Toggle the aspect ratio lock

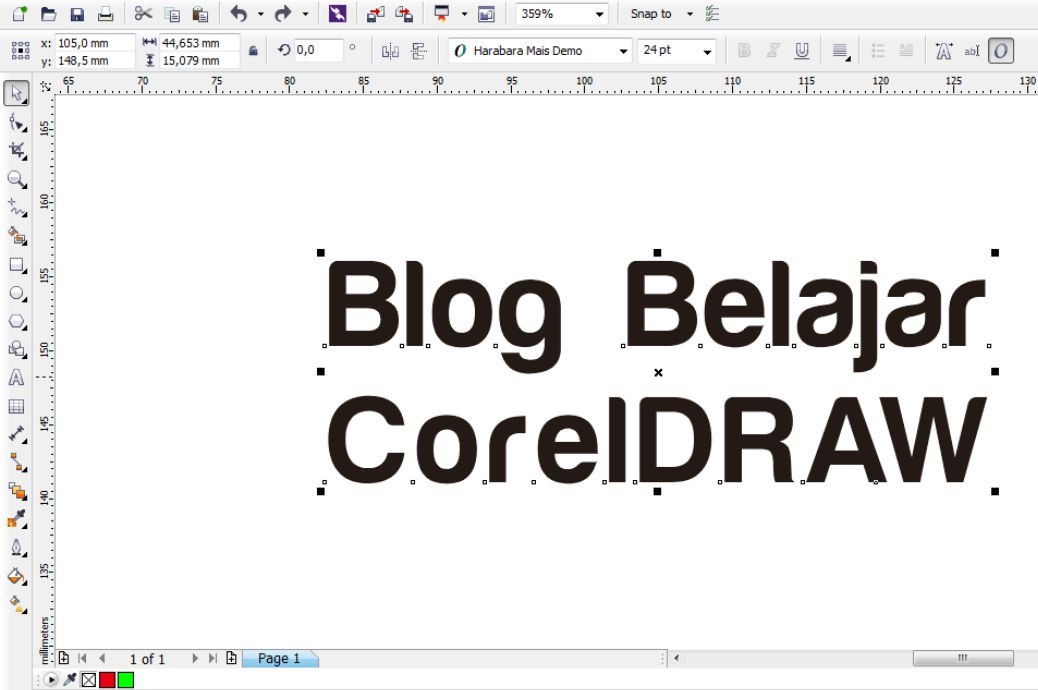[254, 48]
